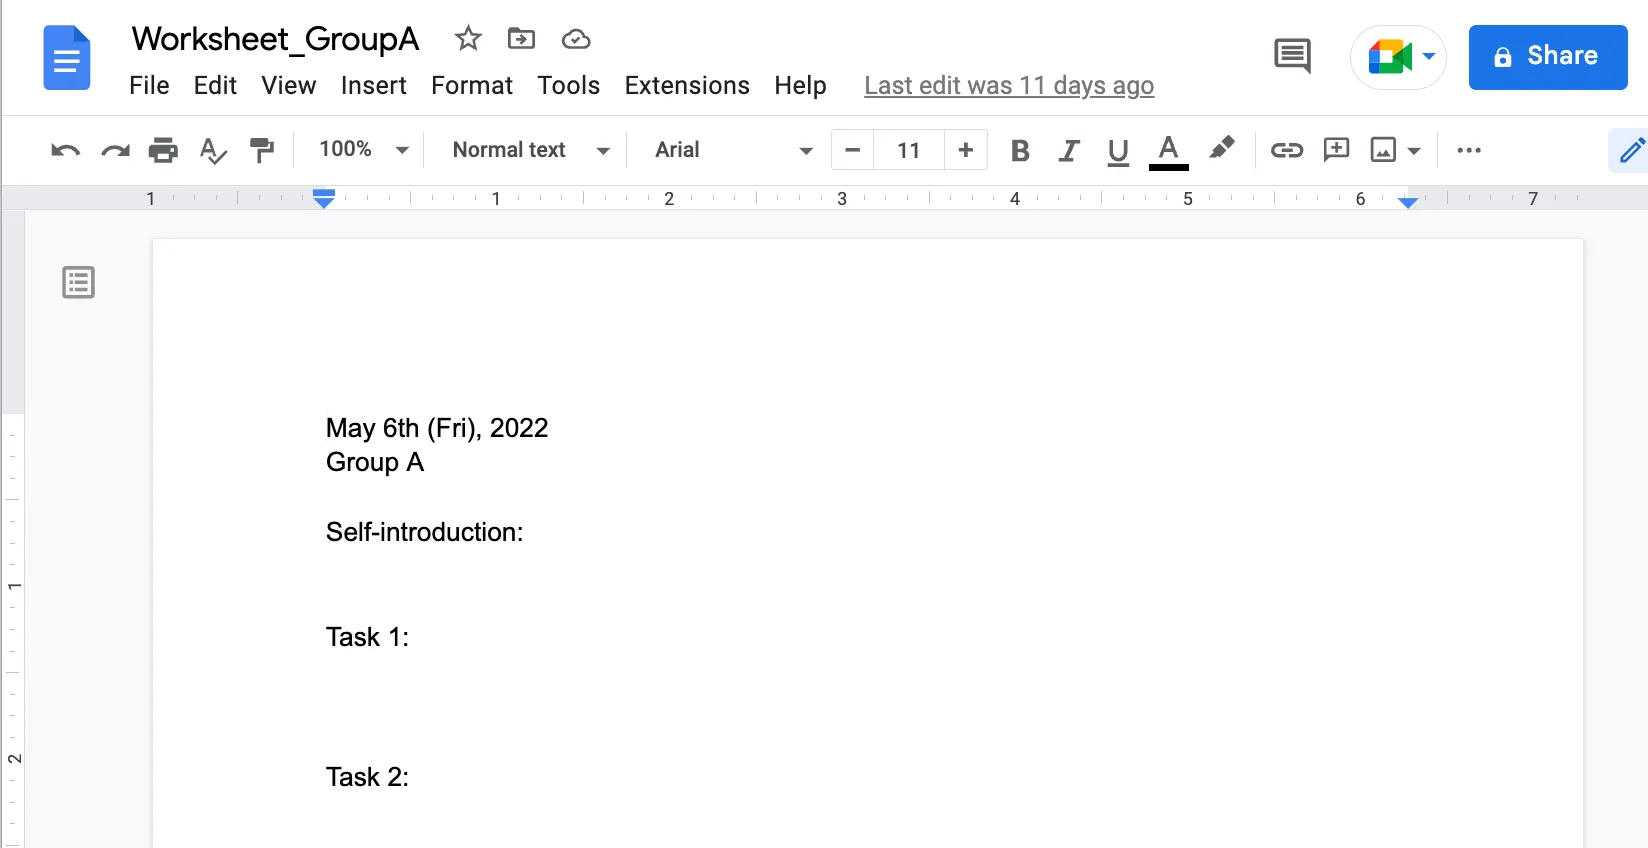Screen dimensions: 1648x848
Task: Click the blue Share button
Action: [x=1547, y=57]
